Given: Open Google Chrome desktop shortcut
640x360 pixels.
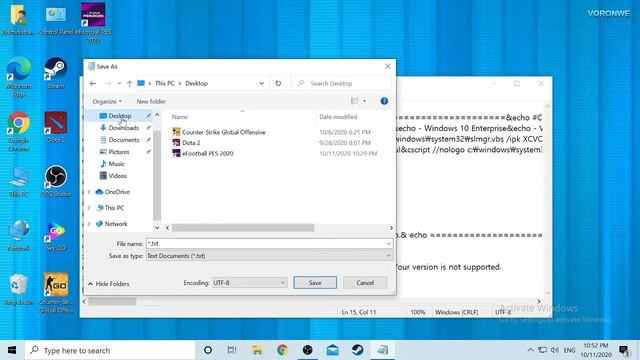Looking at the screenshot, I should point(19,131).
